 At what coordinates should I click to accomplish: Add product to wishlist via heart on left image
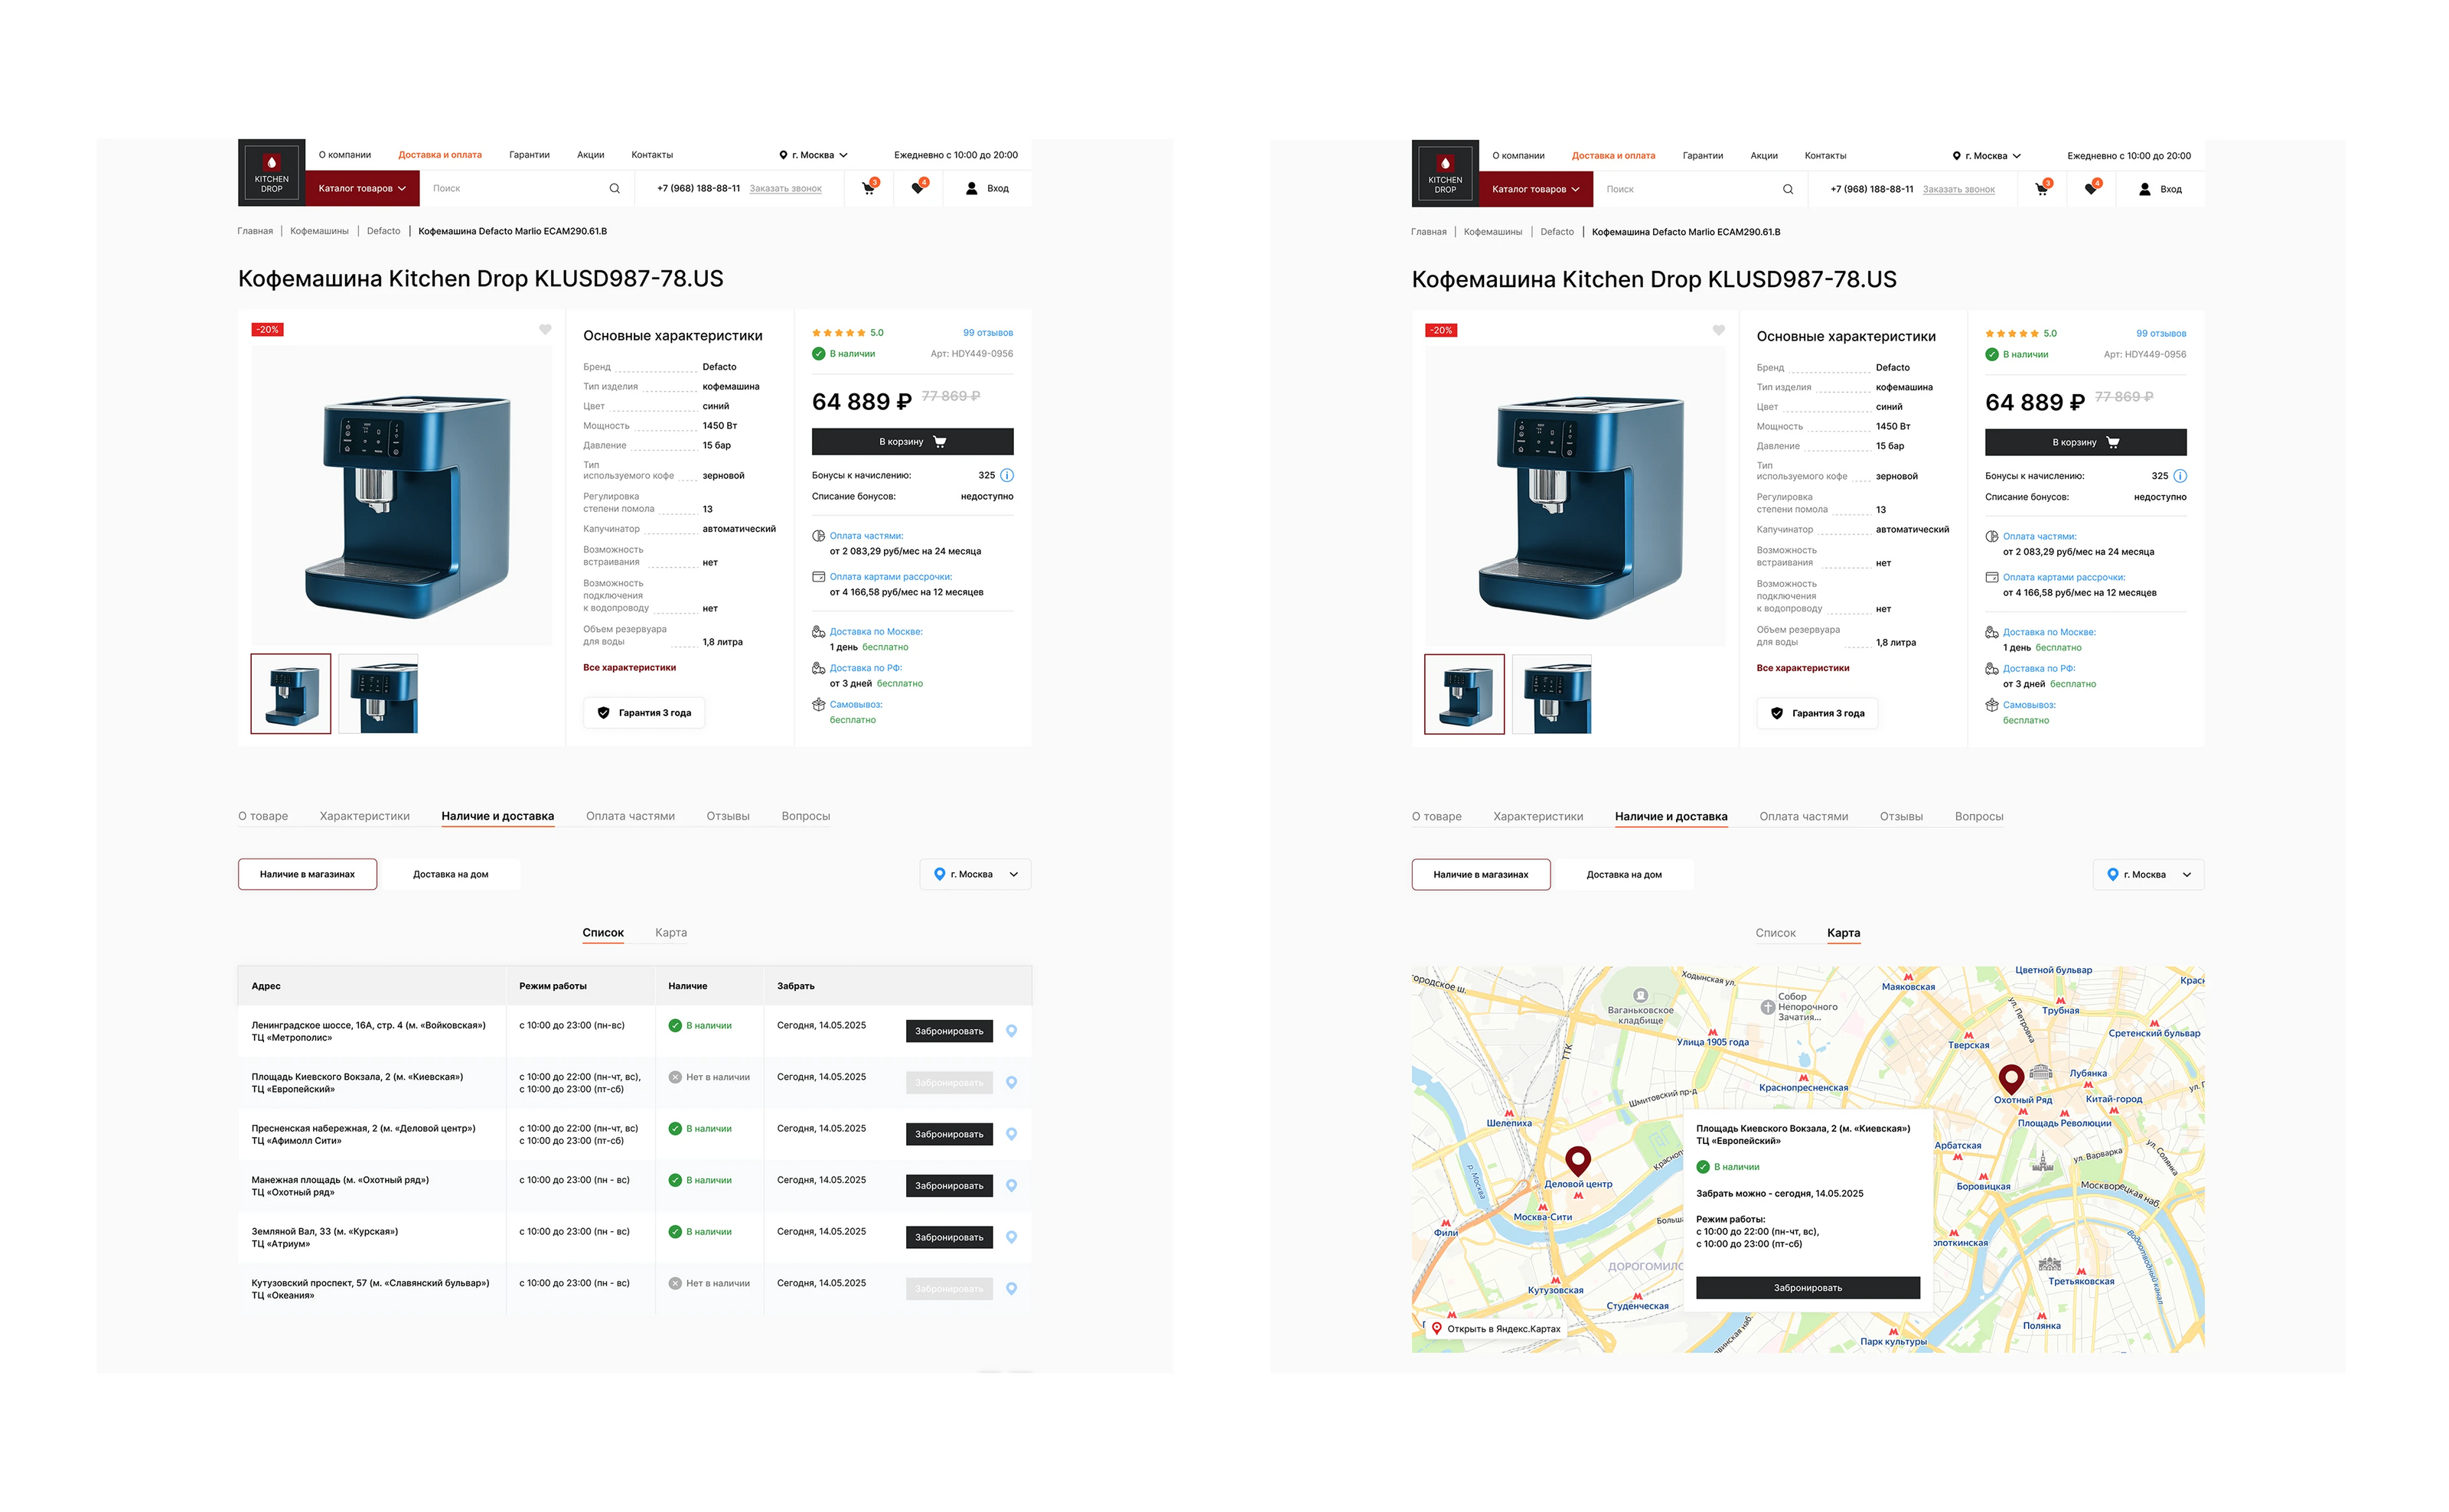coord(545,329)
